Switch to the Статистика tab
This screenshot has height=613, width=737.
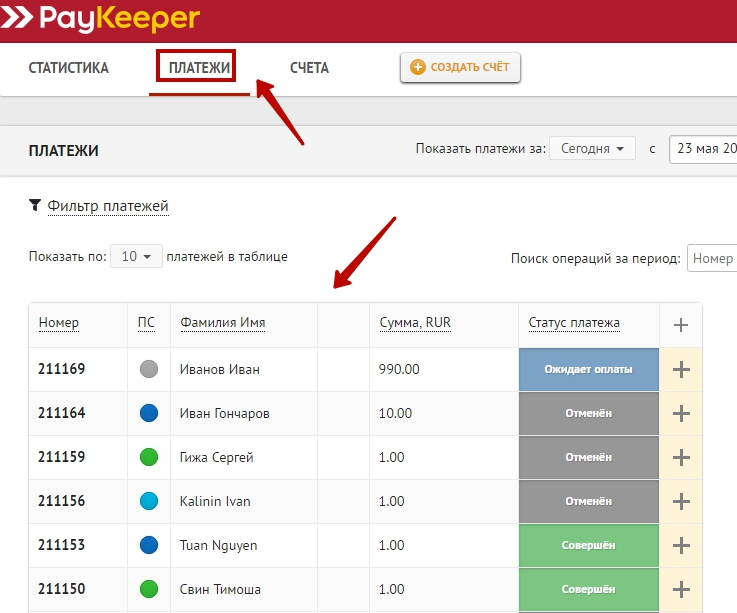click(x=68, y=68)
